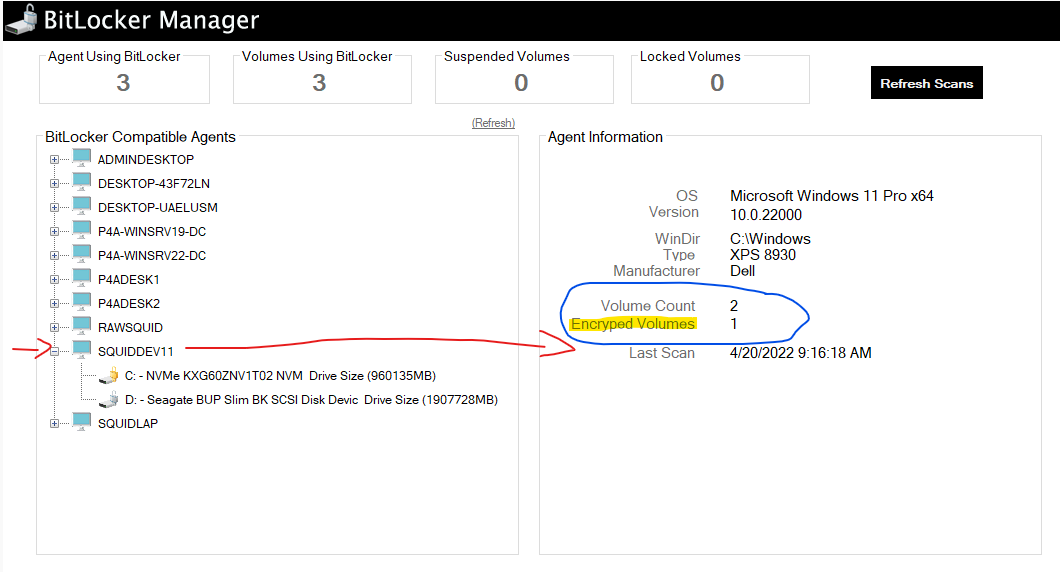Click the SQUIDLAP computer icon
Image resolution: width=1060 pixels, height=572 pixels.
[82, 424]
